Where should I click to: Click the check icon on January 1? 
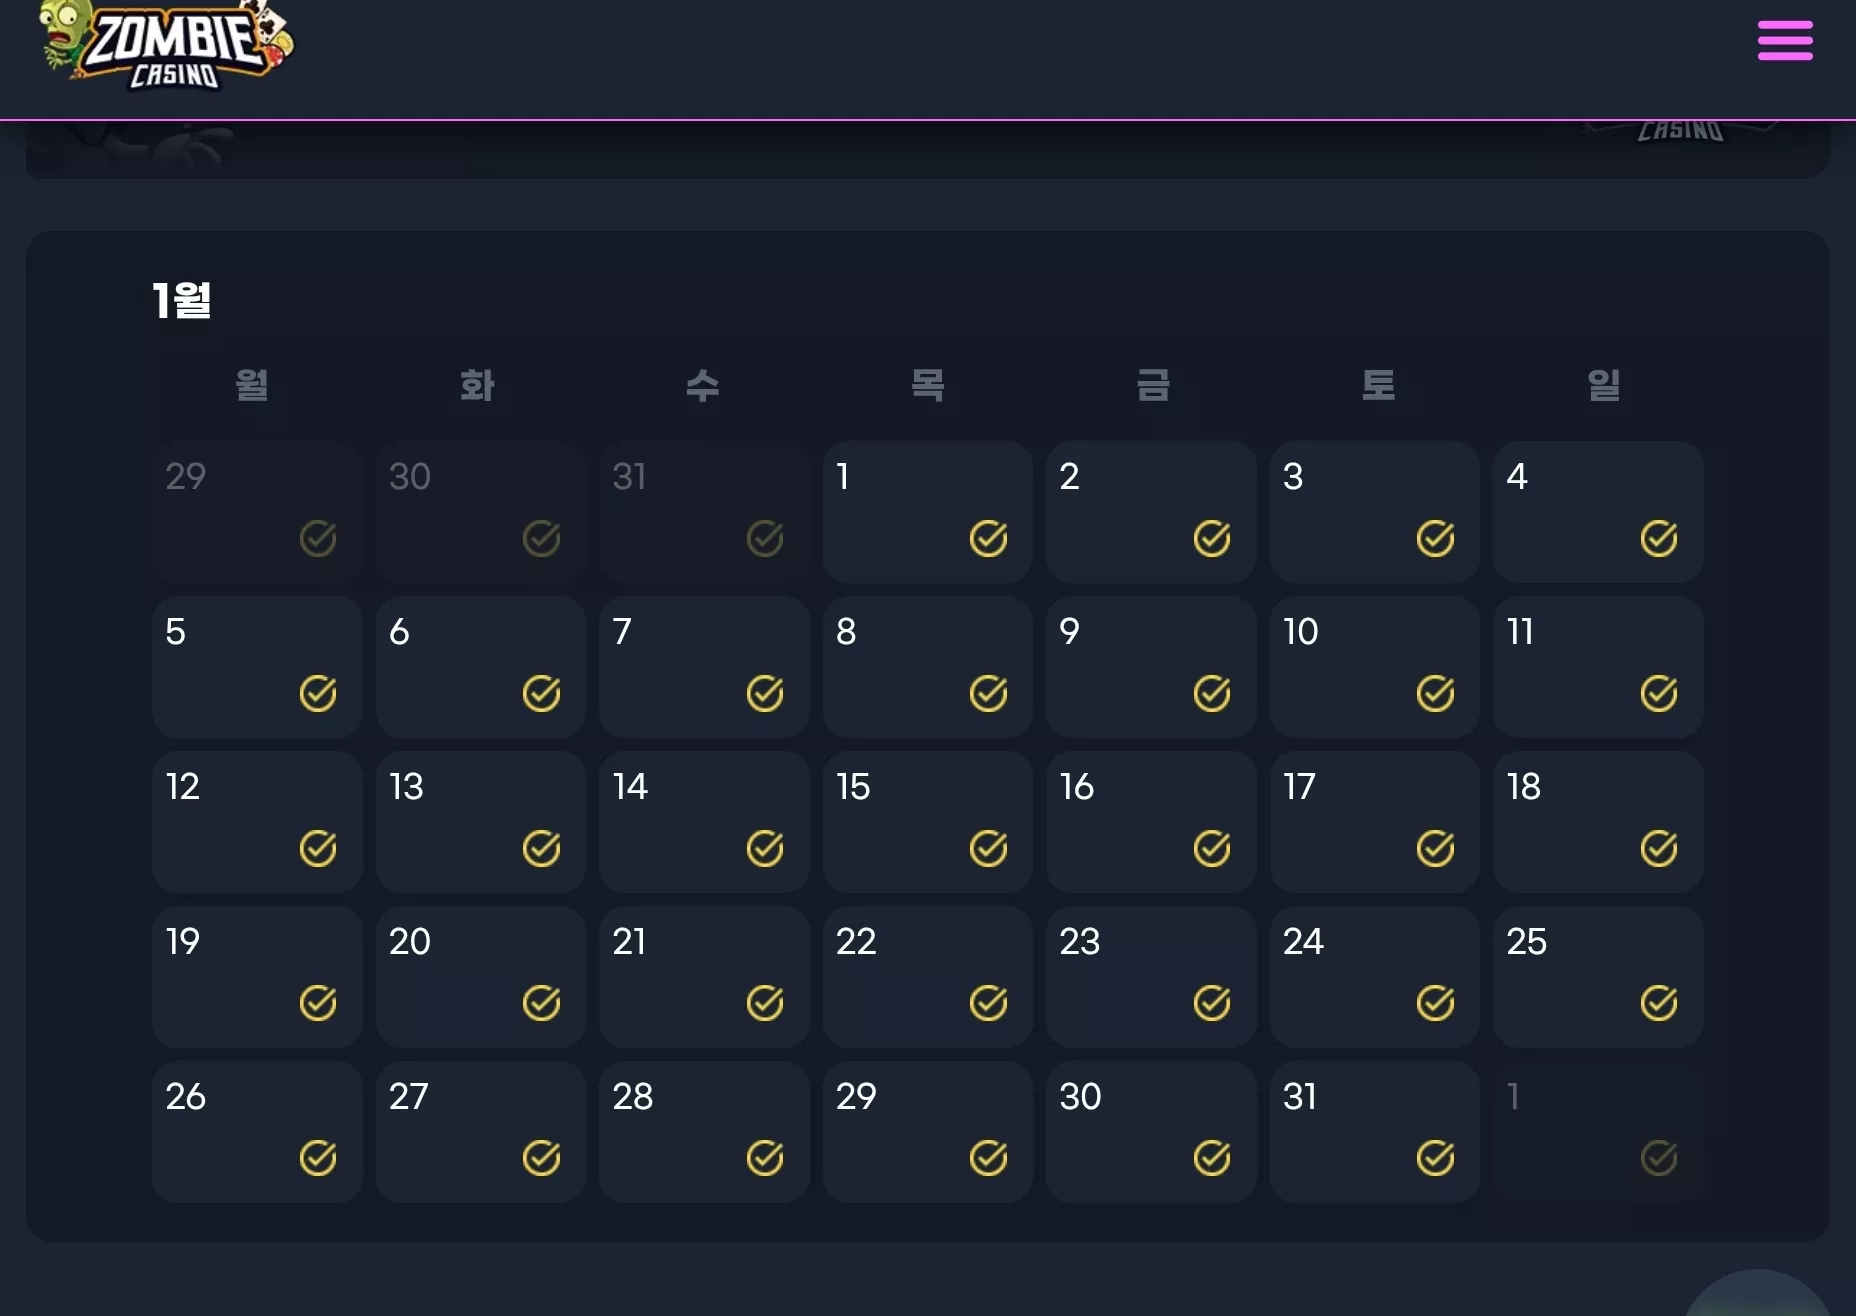[988, 538]
